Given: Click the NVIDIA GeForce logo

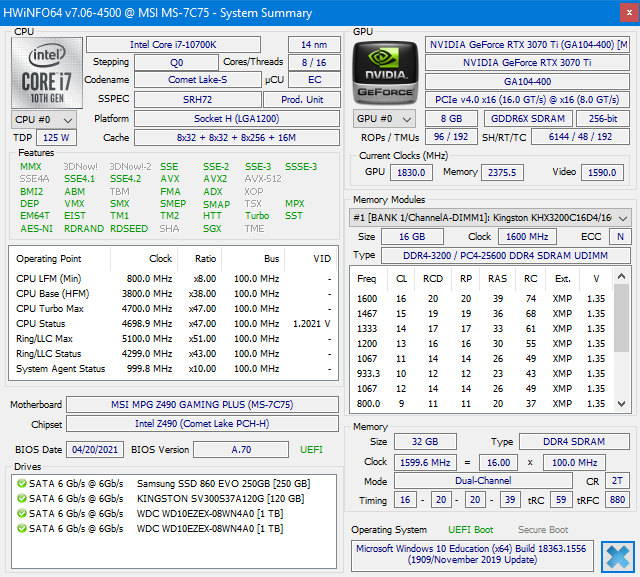Looking at the screenshot, I should [384, 70].
